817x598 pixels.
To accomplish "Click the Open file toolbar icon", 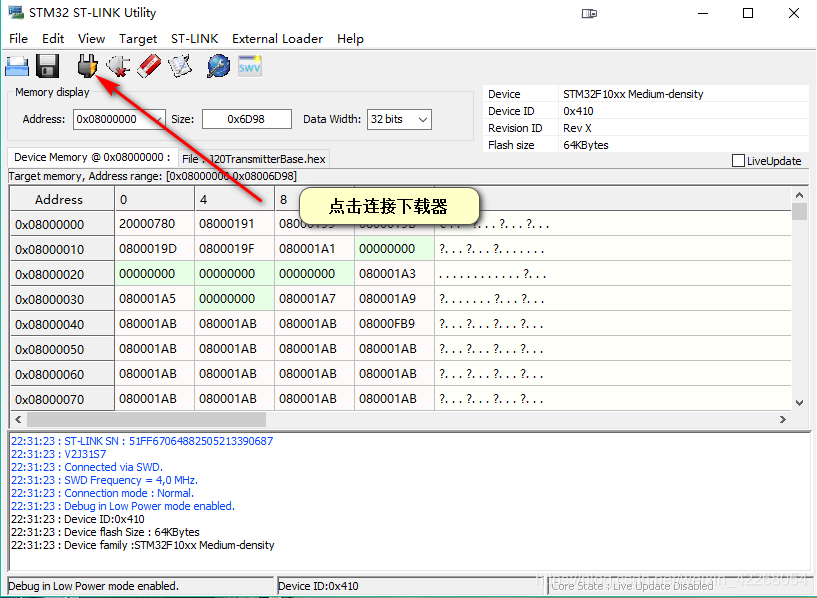I will click(17, 67).
